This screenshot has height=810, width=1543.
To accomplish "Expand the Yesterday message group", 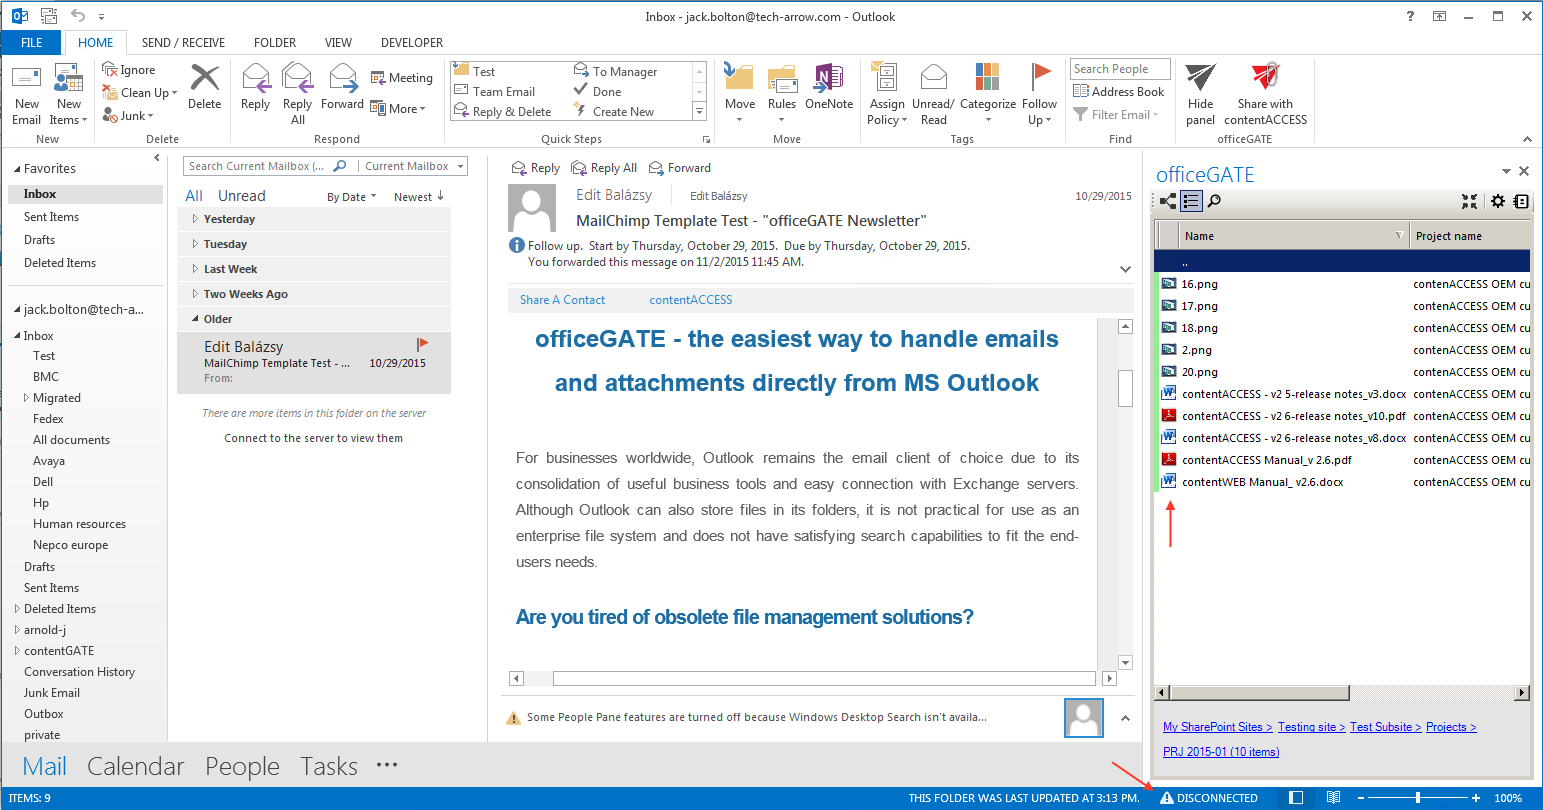I will click(x=195, y=219).
